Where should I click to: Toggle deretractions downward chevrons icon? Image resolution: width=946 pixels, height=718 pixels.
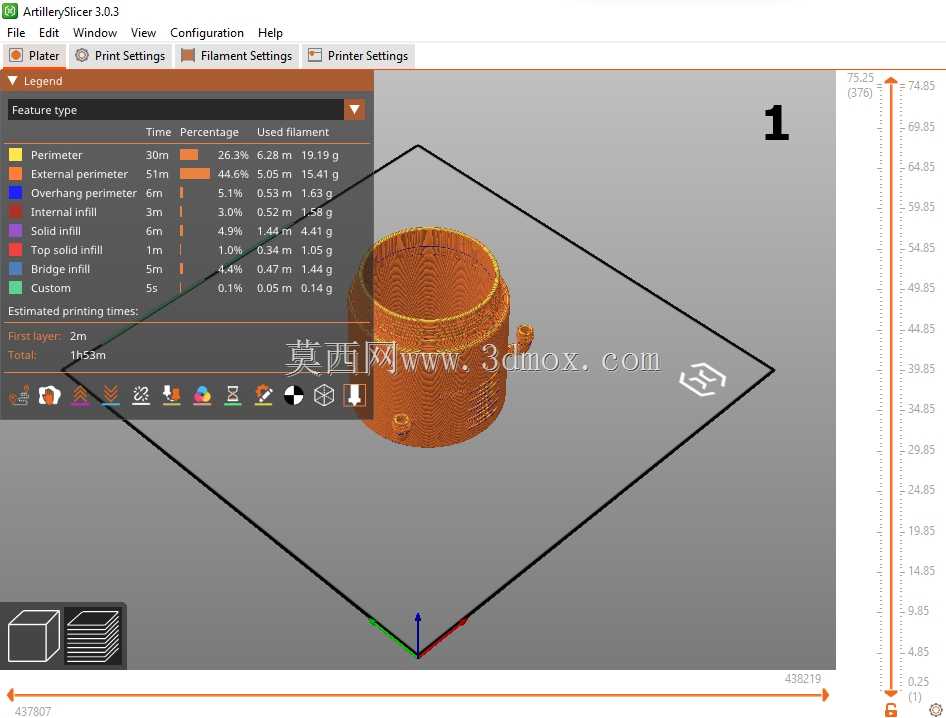click(x=110, y=396)
